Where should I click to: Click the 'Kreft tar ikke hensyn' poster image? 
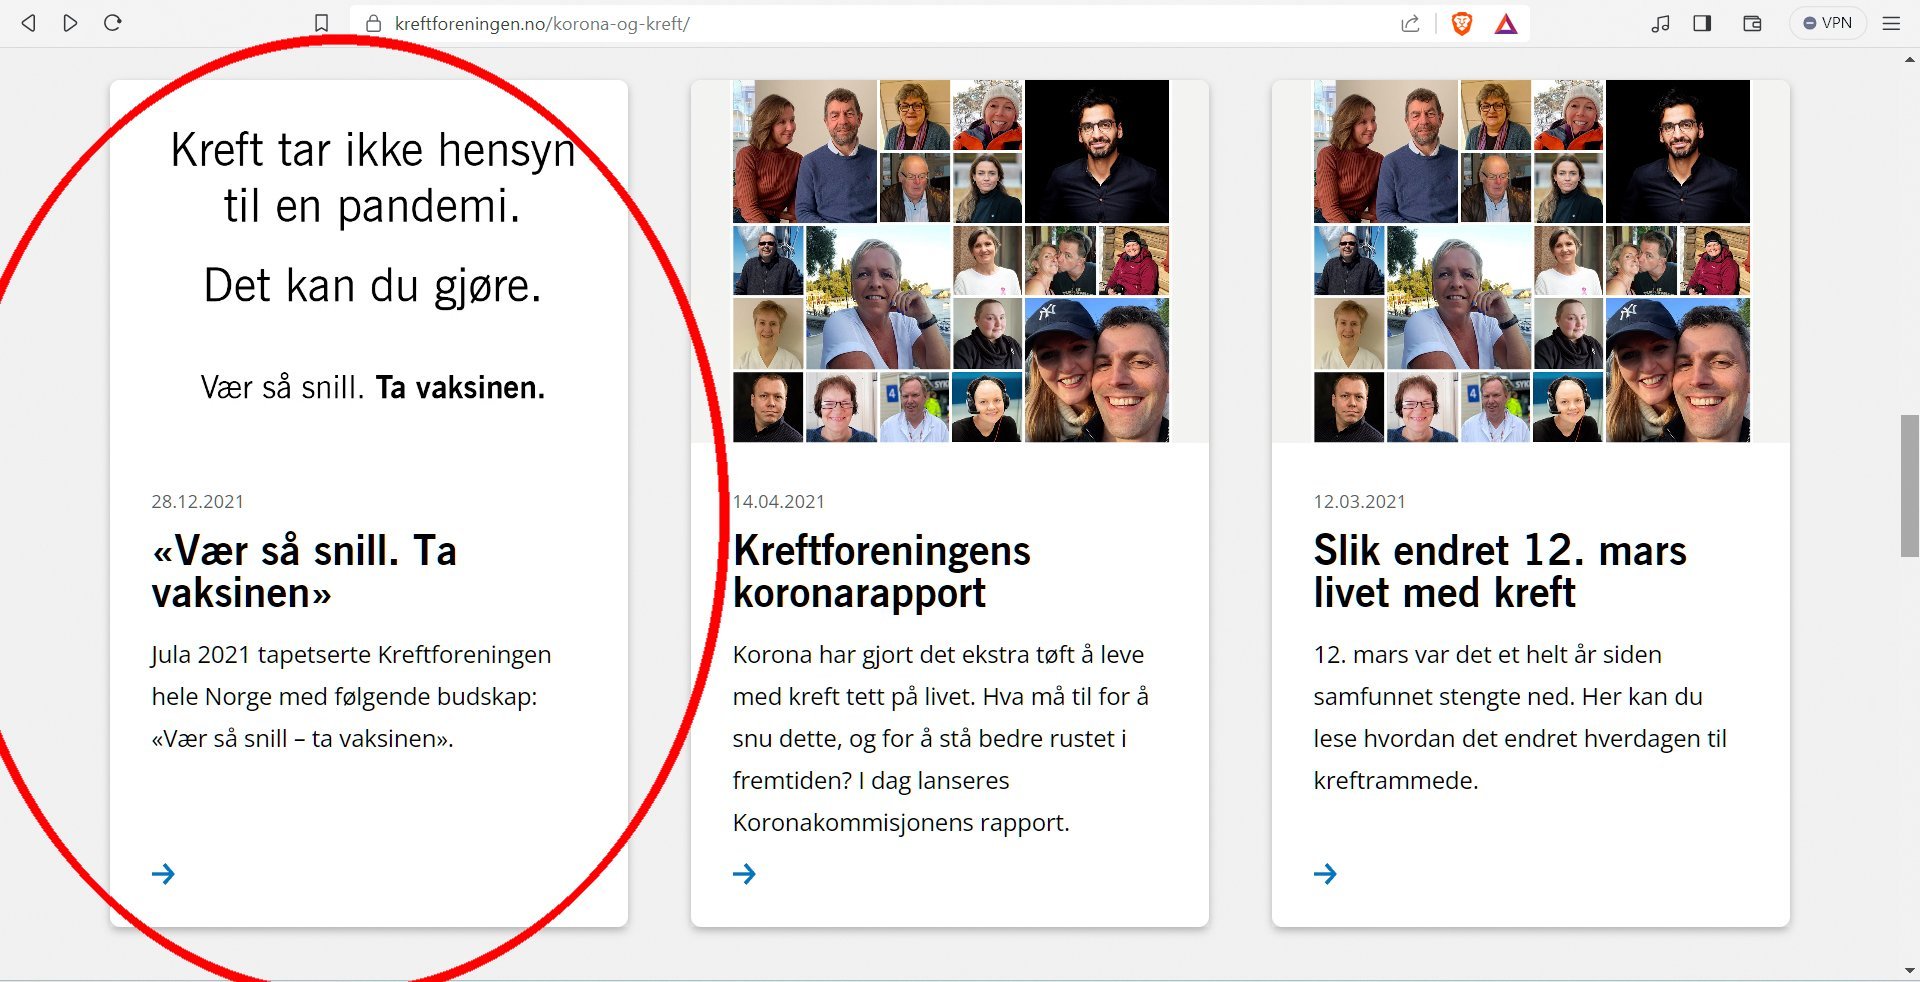tap(369, 261)
